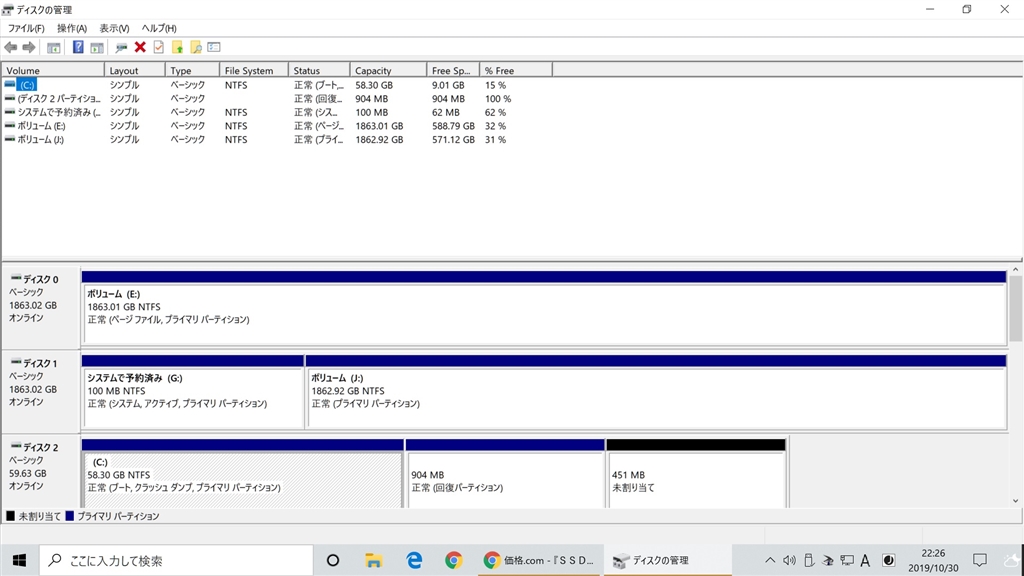Select the 904 MB recovery partition block
This screenshot has width=1024, height=576.
point(505,474)
